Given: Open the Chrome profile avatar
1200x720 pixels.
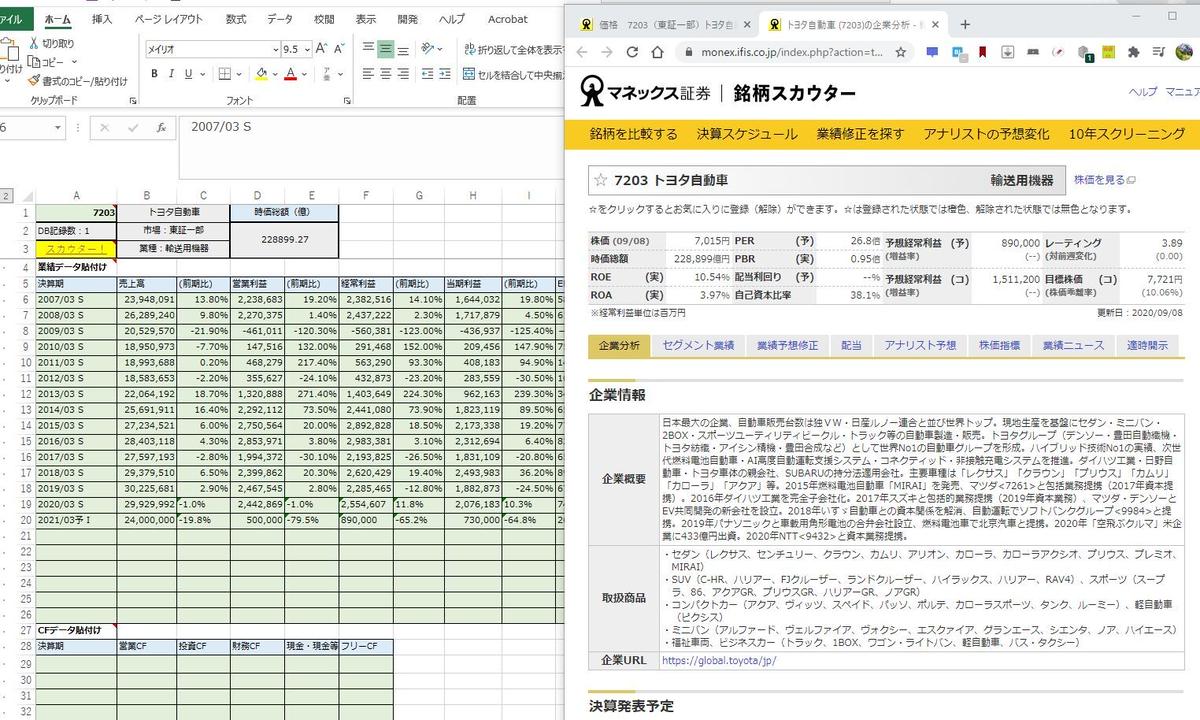Looking at the screenshot, I should [x=1182, y=52].
